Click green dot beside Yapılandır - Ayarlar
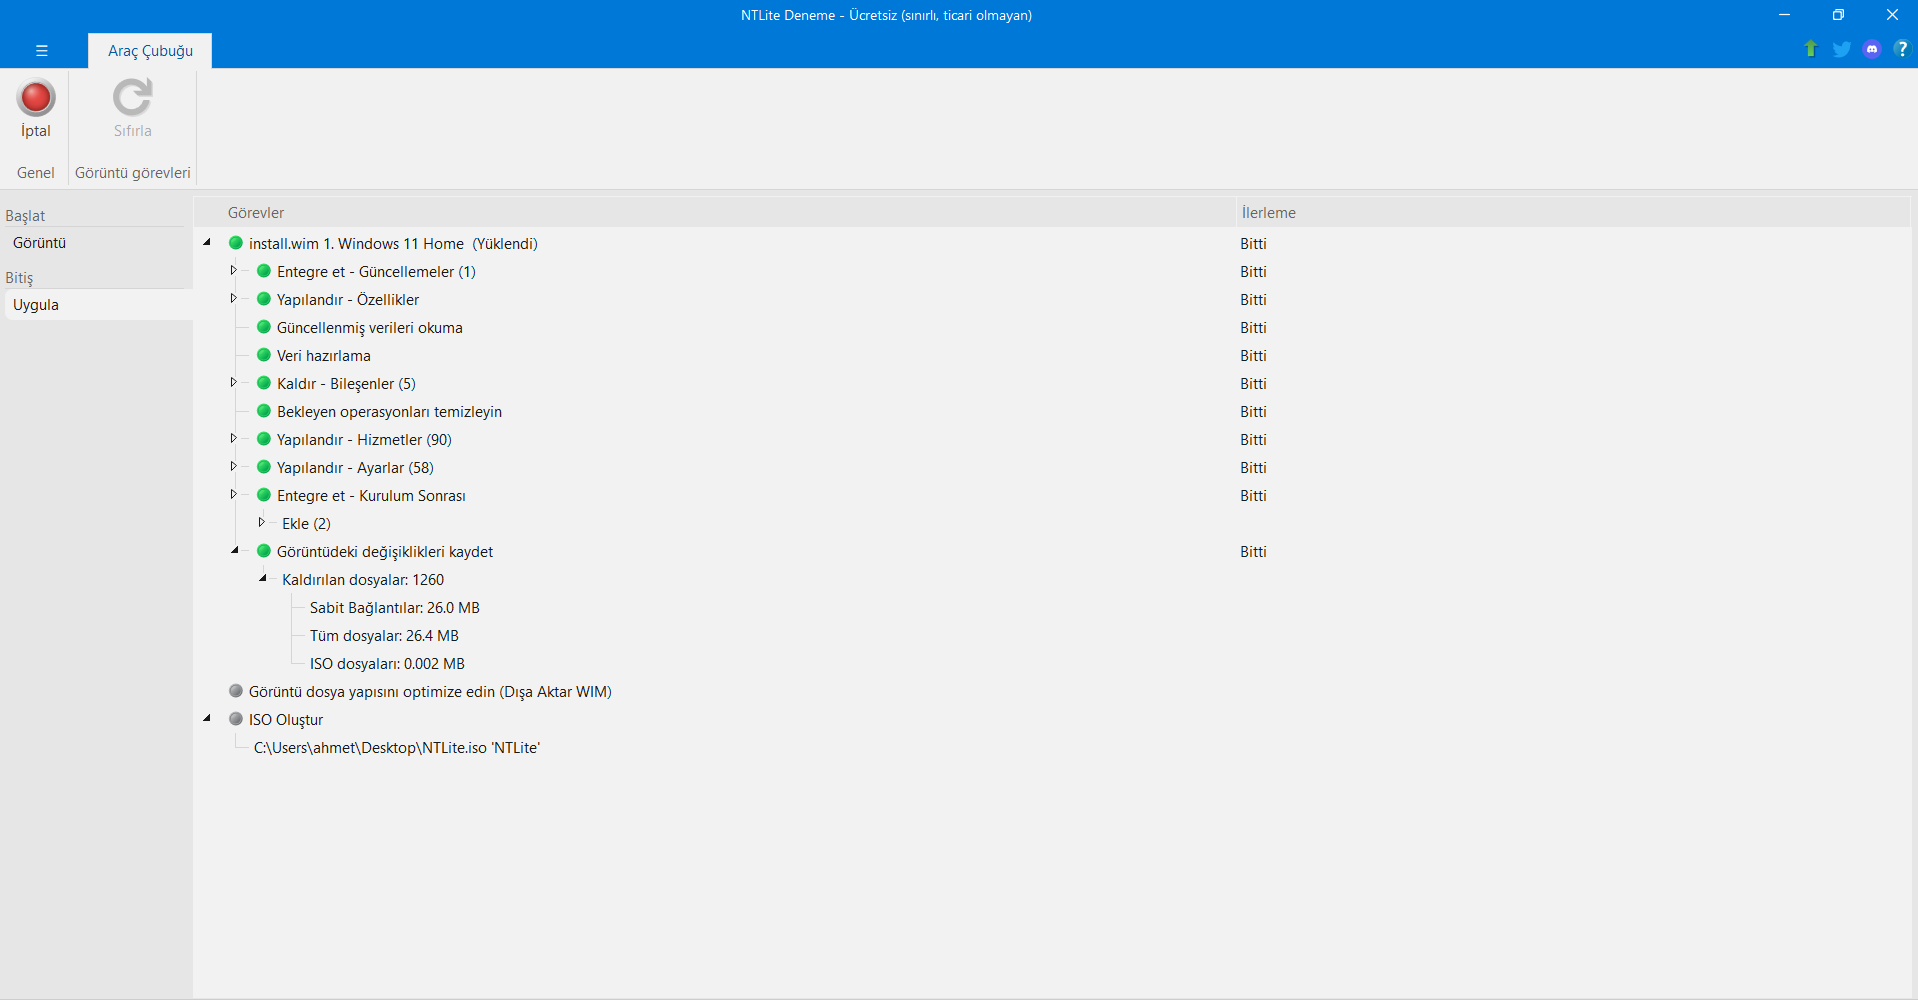 [264, 467]
